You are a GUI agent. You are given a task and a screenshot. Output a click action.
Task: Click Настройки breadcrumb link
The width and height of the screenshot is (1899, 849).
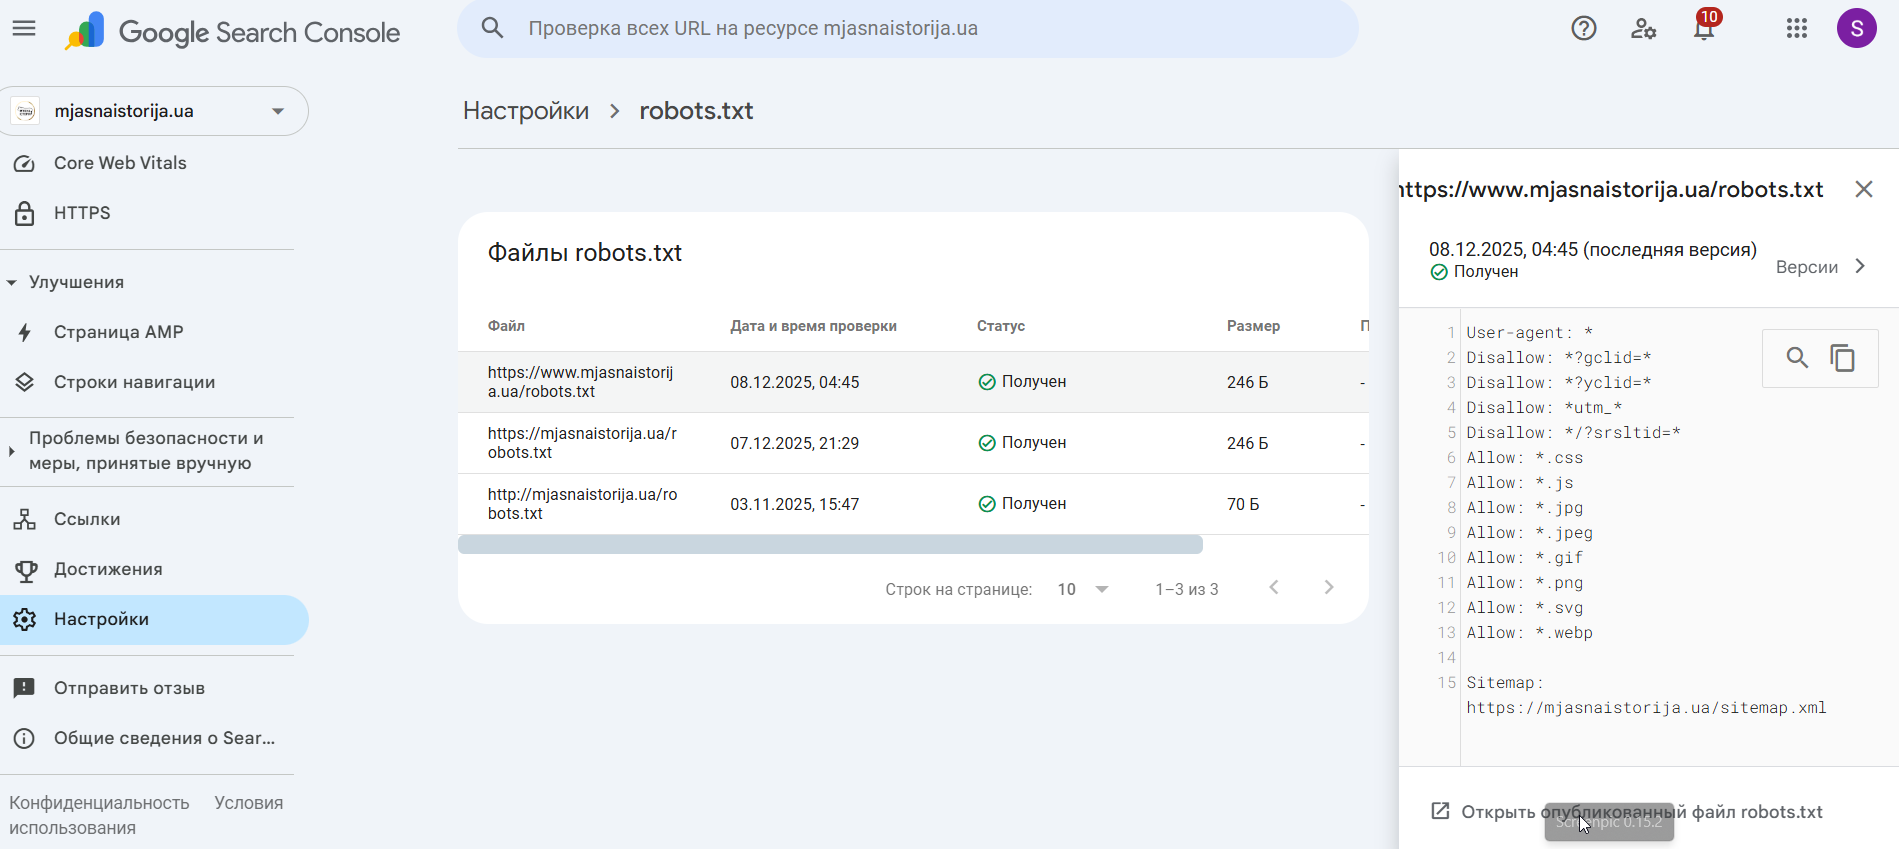point(526,110)
